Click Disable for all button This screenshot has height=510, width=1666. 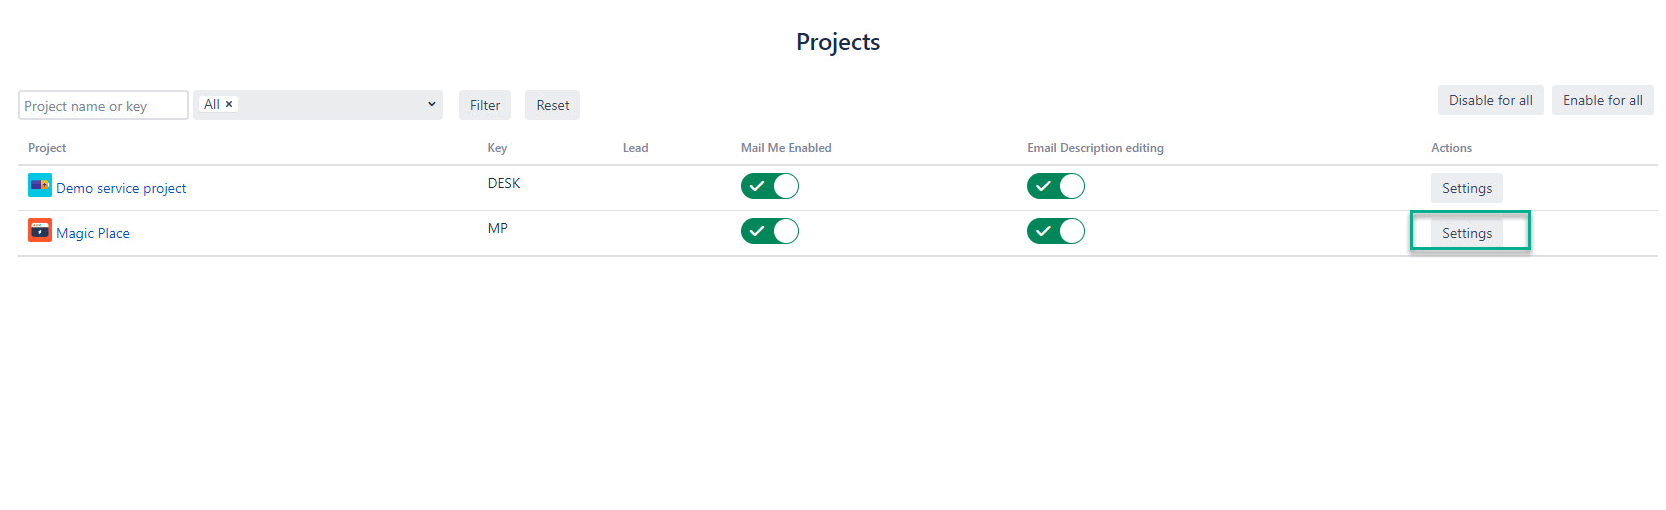pyautogui.click(x=1490, y=100)
